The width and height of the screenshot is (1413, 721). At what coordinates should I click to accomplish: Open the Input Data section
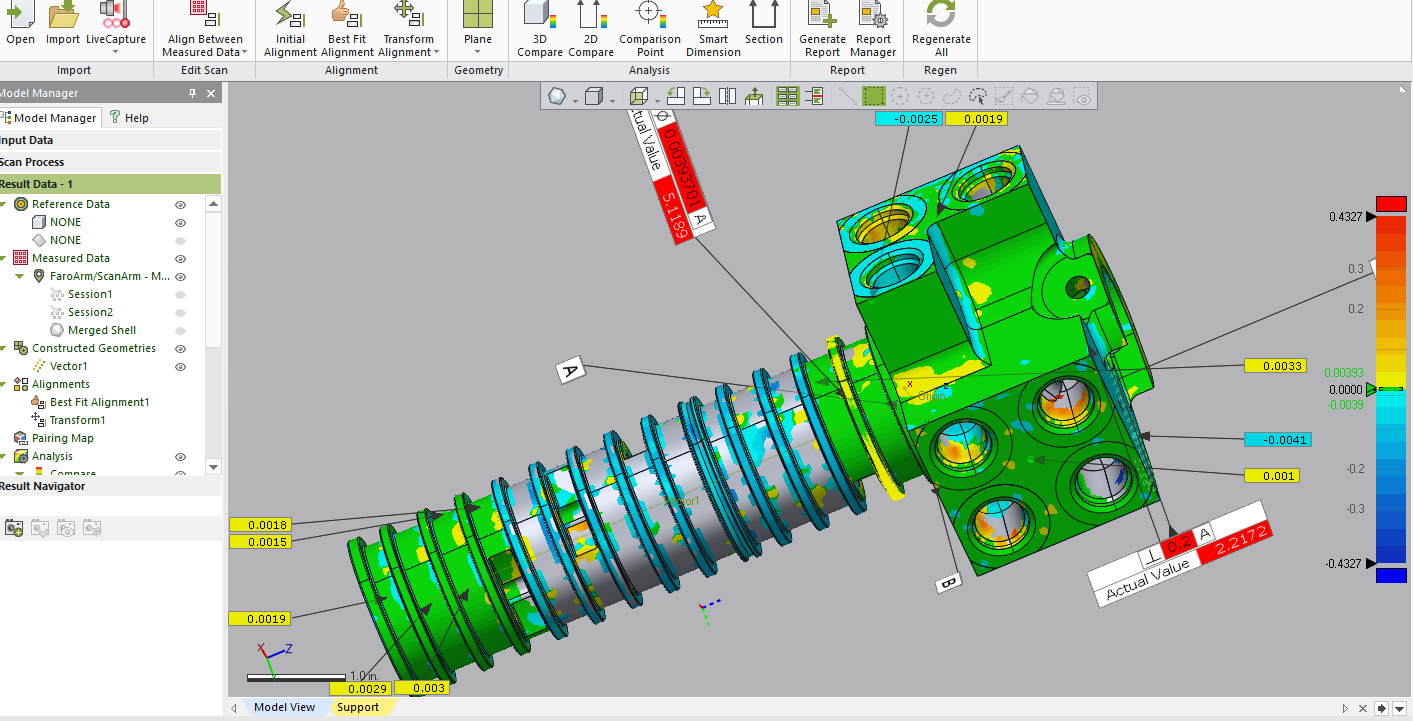[x=110, y=140]
